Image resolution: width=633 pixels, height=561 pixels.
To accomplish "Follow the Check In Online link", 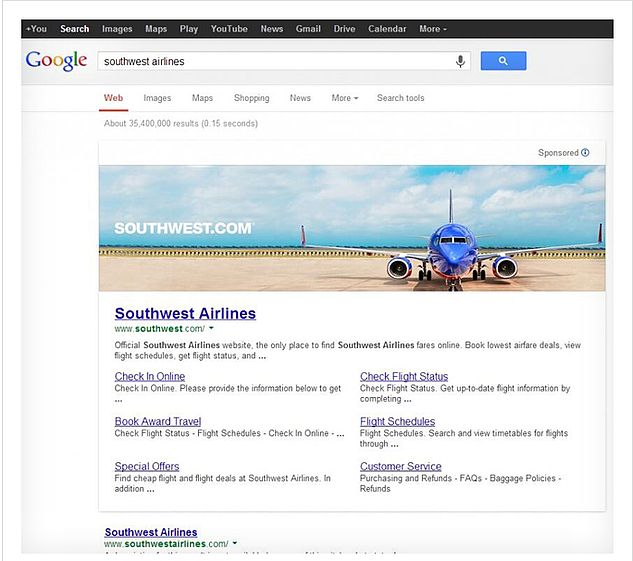I will [x=150, y=377].
